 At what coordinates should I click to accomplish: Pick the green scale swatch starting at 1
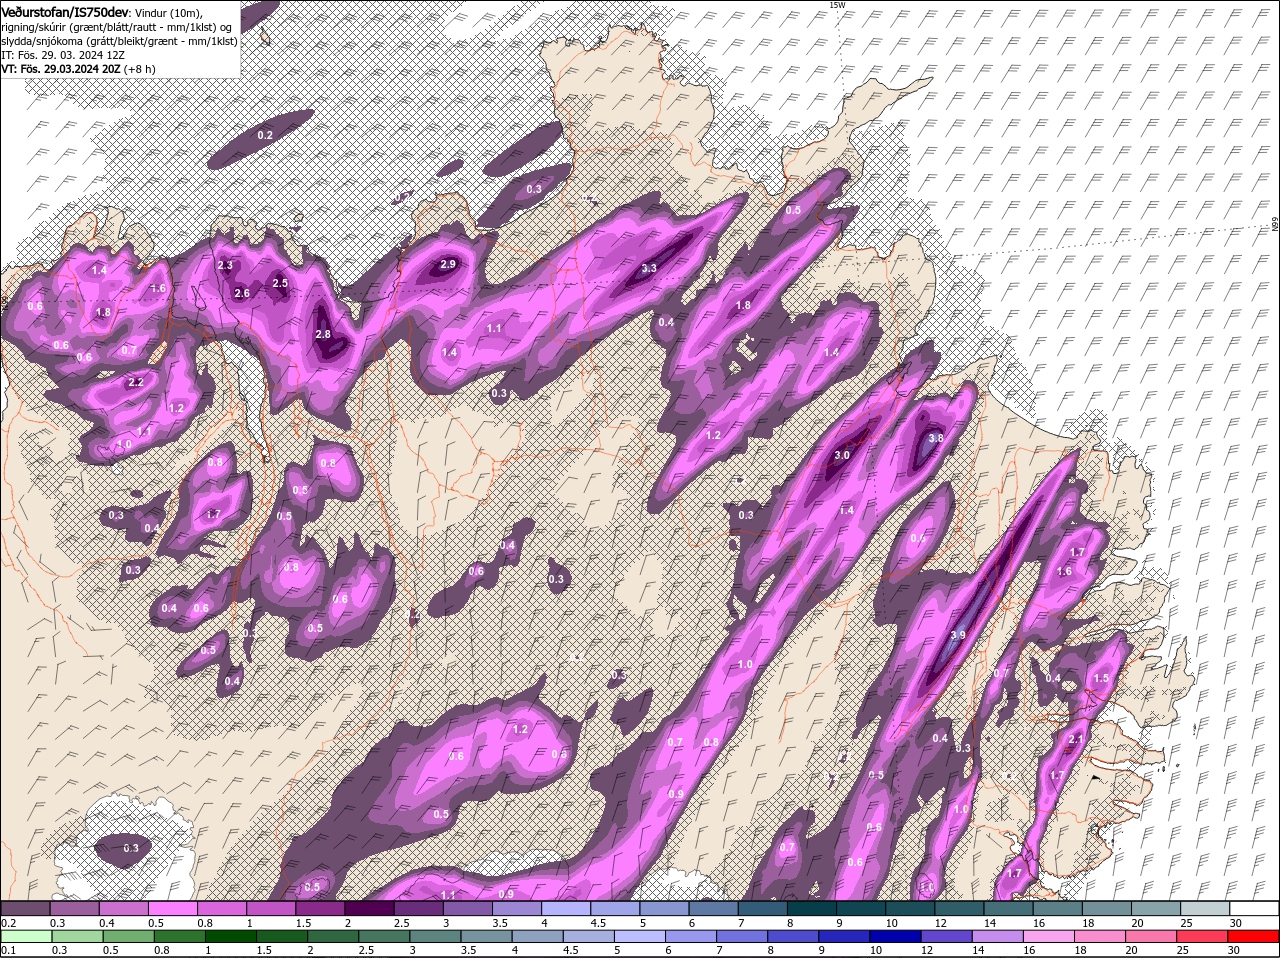[x=231, y=936]
